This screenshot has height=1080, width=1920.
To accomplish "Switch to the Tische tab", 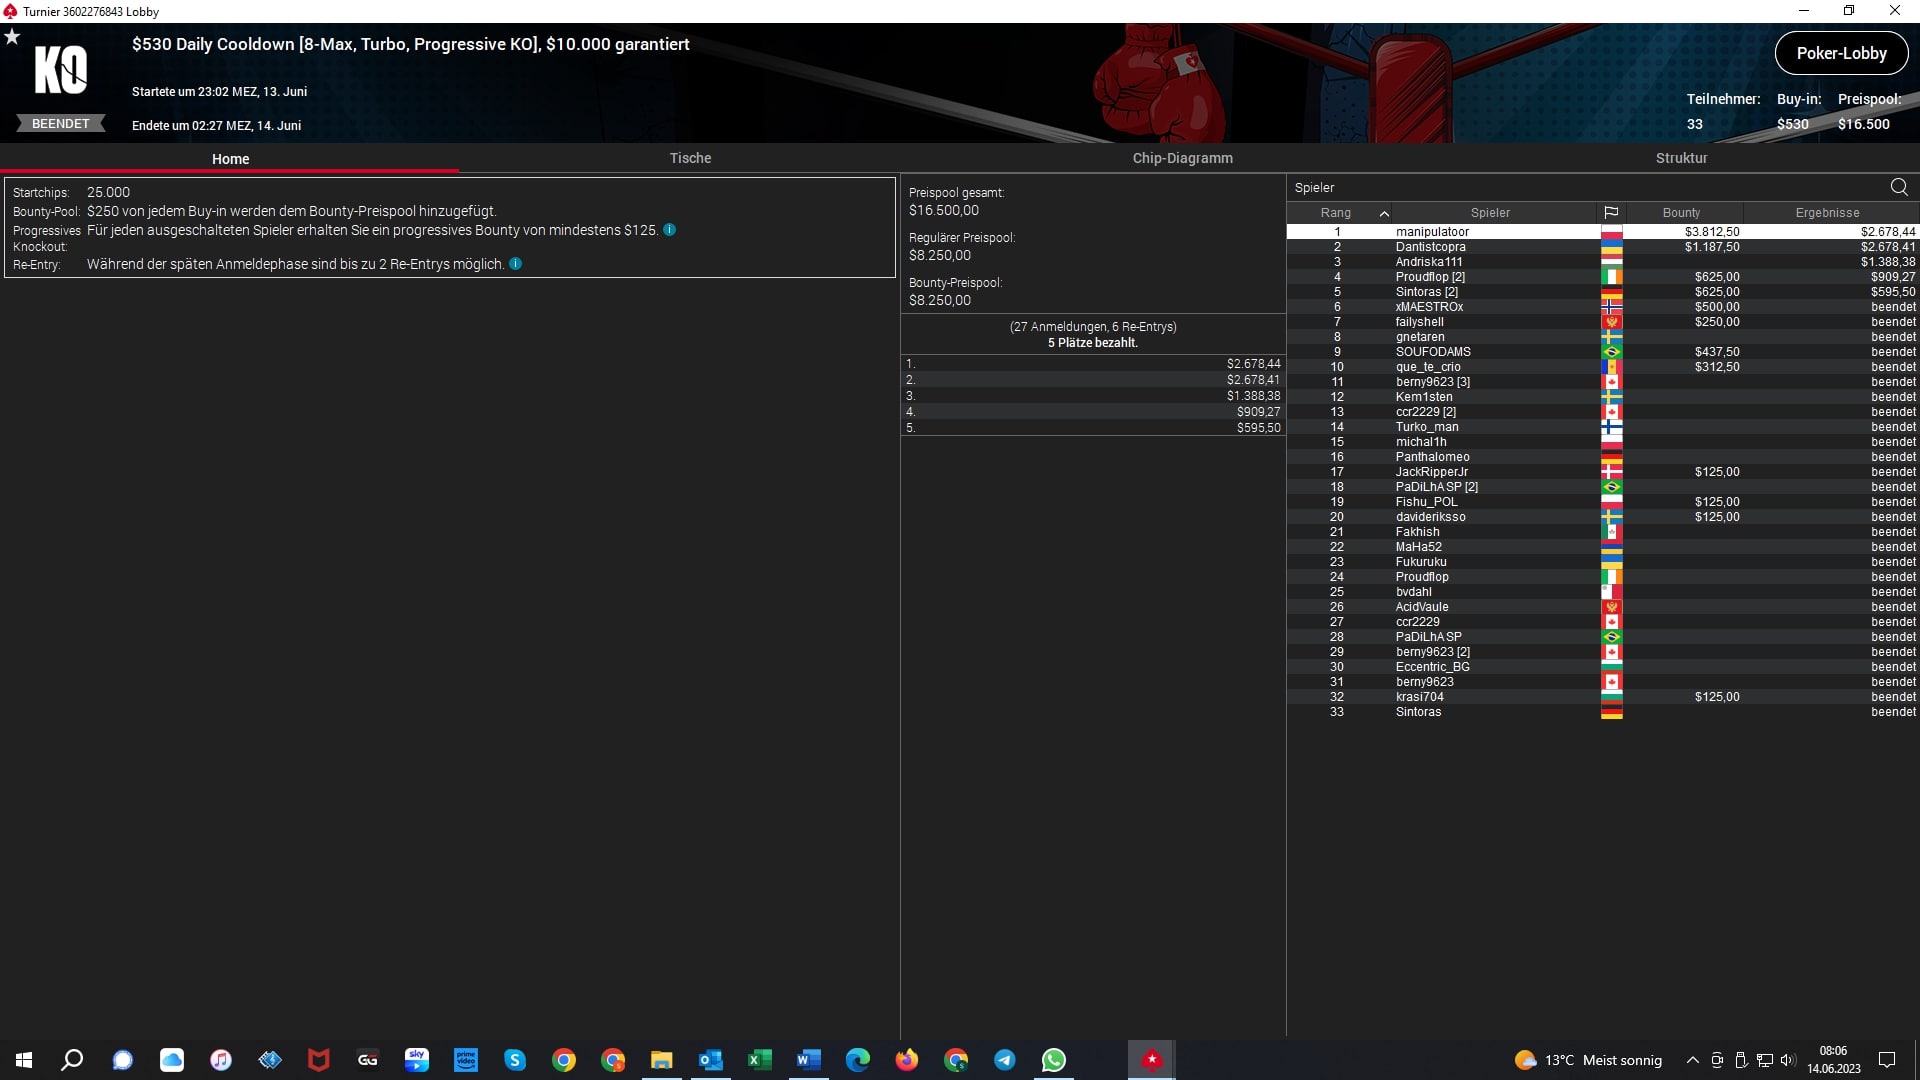I will pyautogui.click(x=690, y=158).
